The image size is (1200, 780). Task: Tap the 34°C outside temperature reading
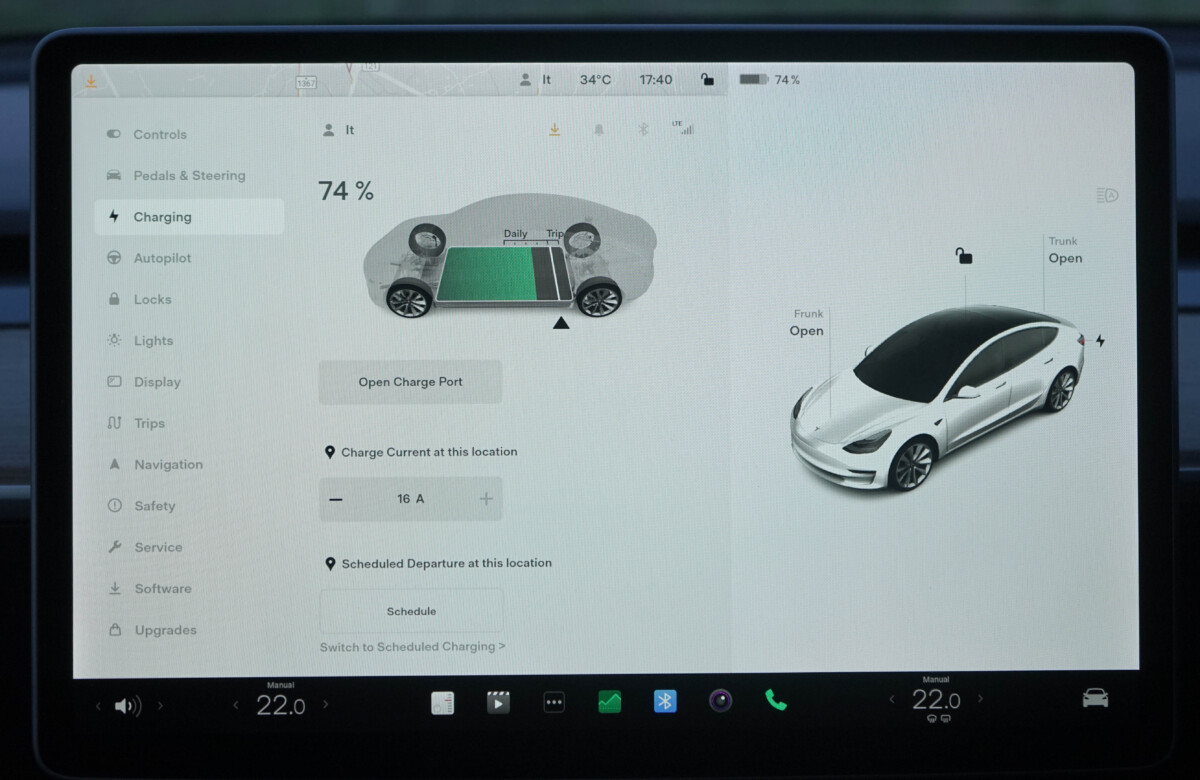tap(595, 80)
